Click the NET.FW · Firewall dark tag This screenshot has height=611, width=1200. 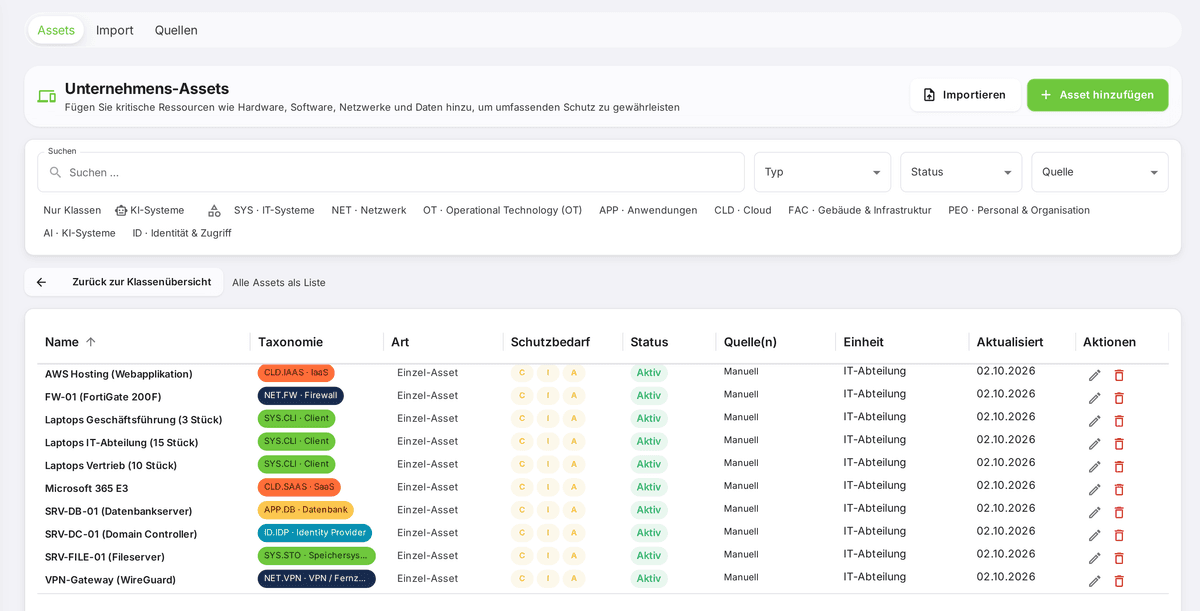[x=301, y=396]
